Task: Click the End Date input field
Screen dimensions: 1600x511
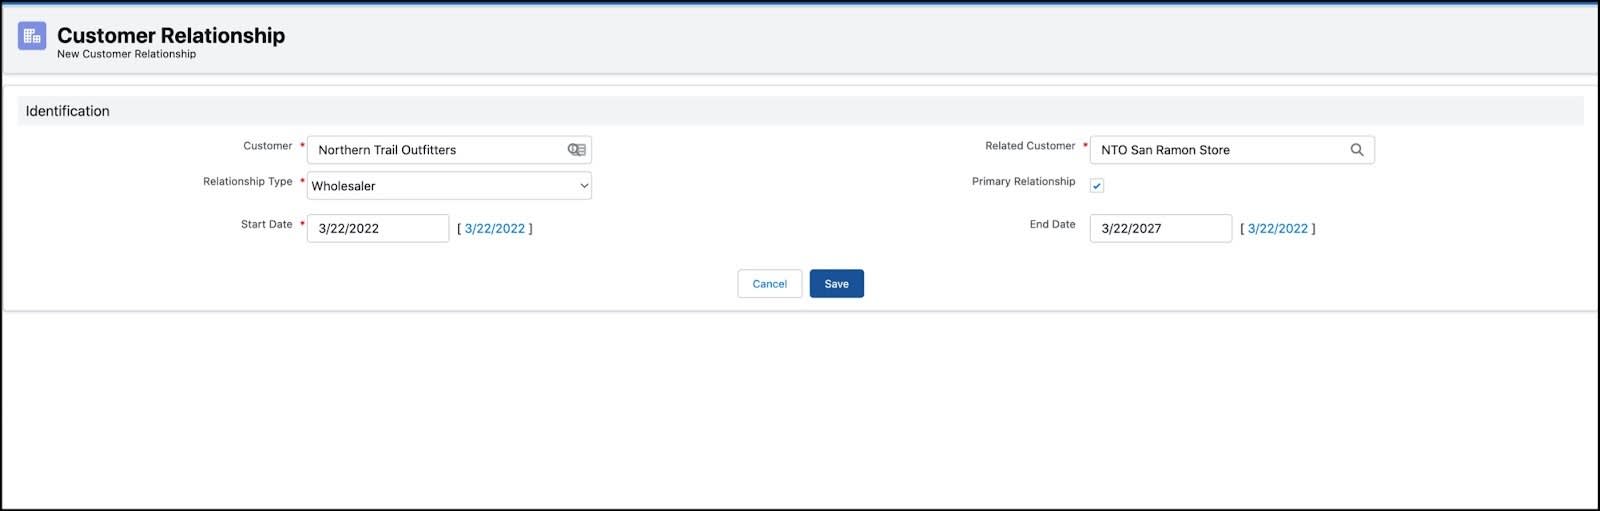Action: [x=1161, y=228]
